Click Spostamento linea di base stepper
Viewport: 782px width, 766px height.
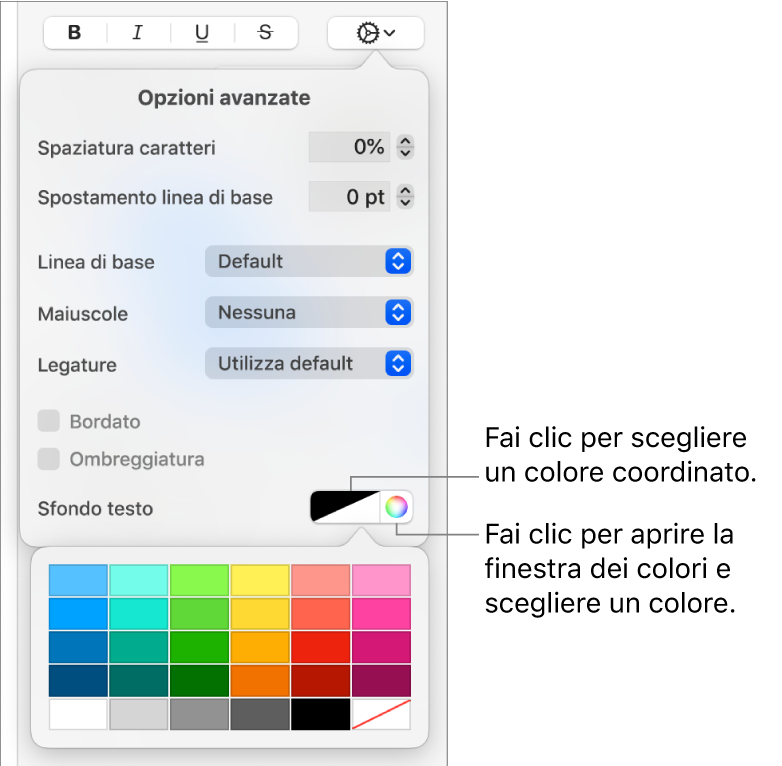405,196
